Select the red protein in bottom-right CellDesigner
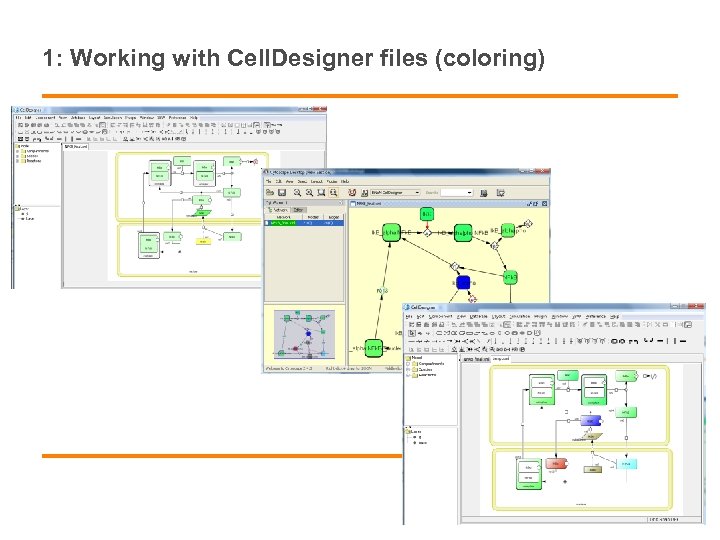 tap(557, 463)
